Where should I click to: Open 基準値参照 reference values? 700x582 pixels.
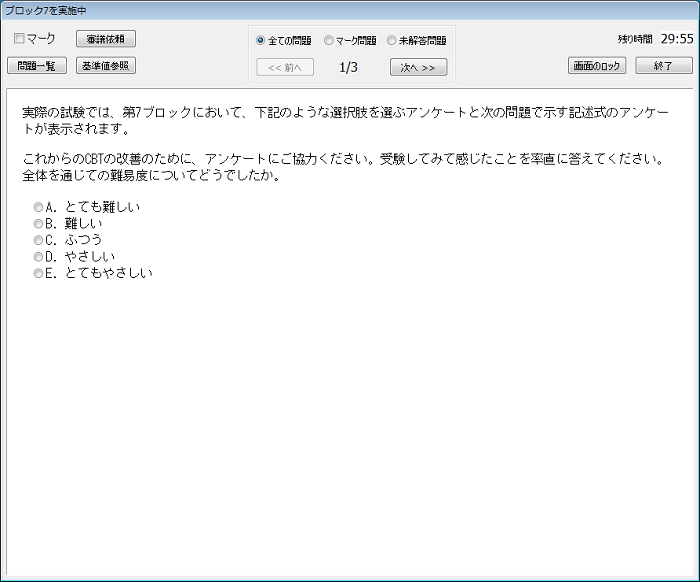point(106,66)
